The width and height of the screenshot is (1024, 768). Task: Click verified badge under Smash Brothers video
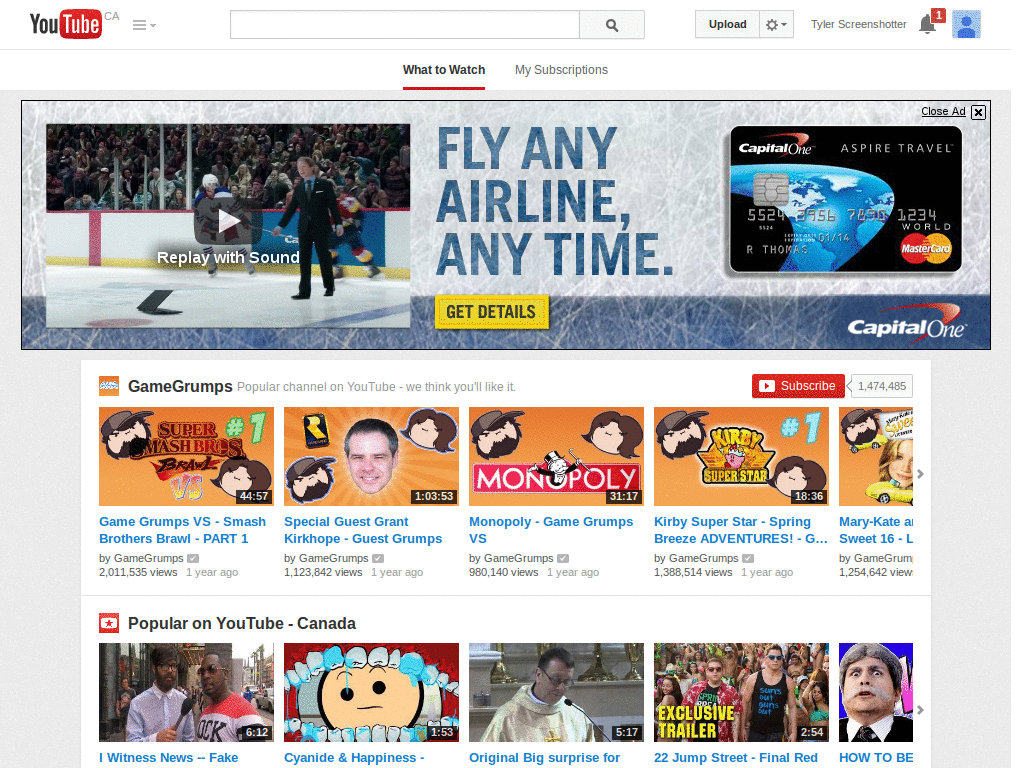pos(193,558)
